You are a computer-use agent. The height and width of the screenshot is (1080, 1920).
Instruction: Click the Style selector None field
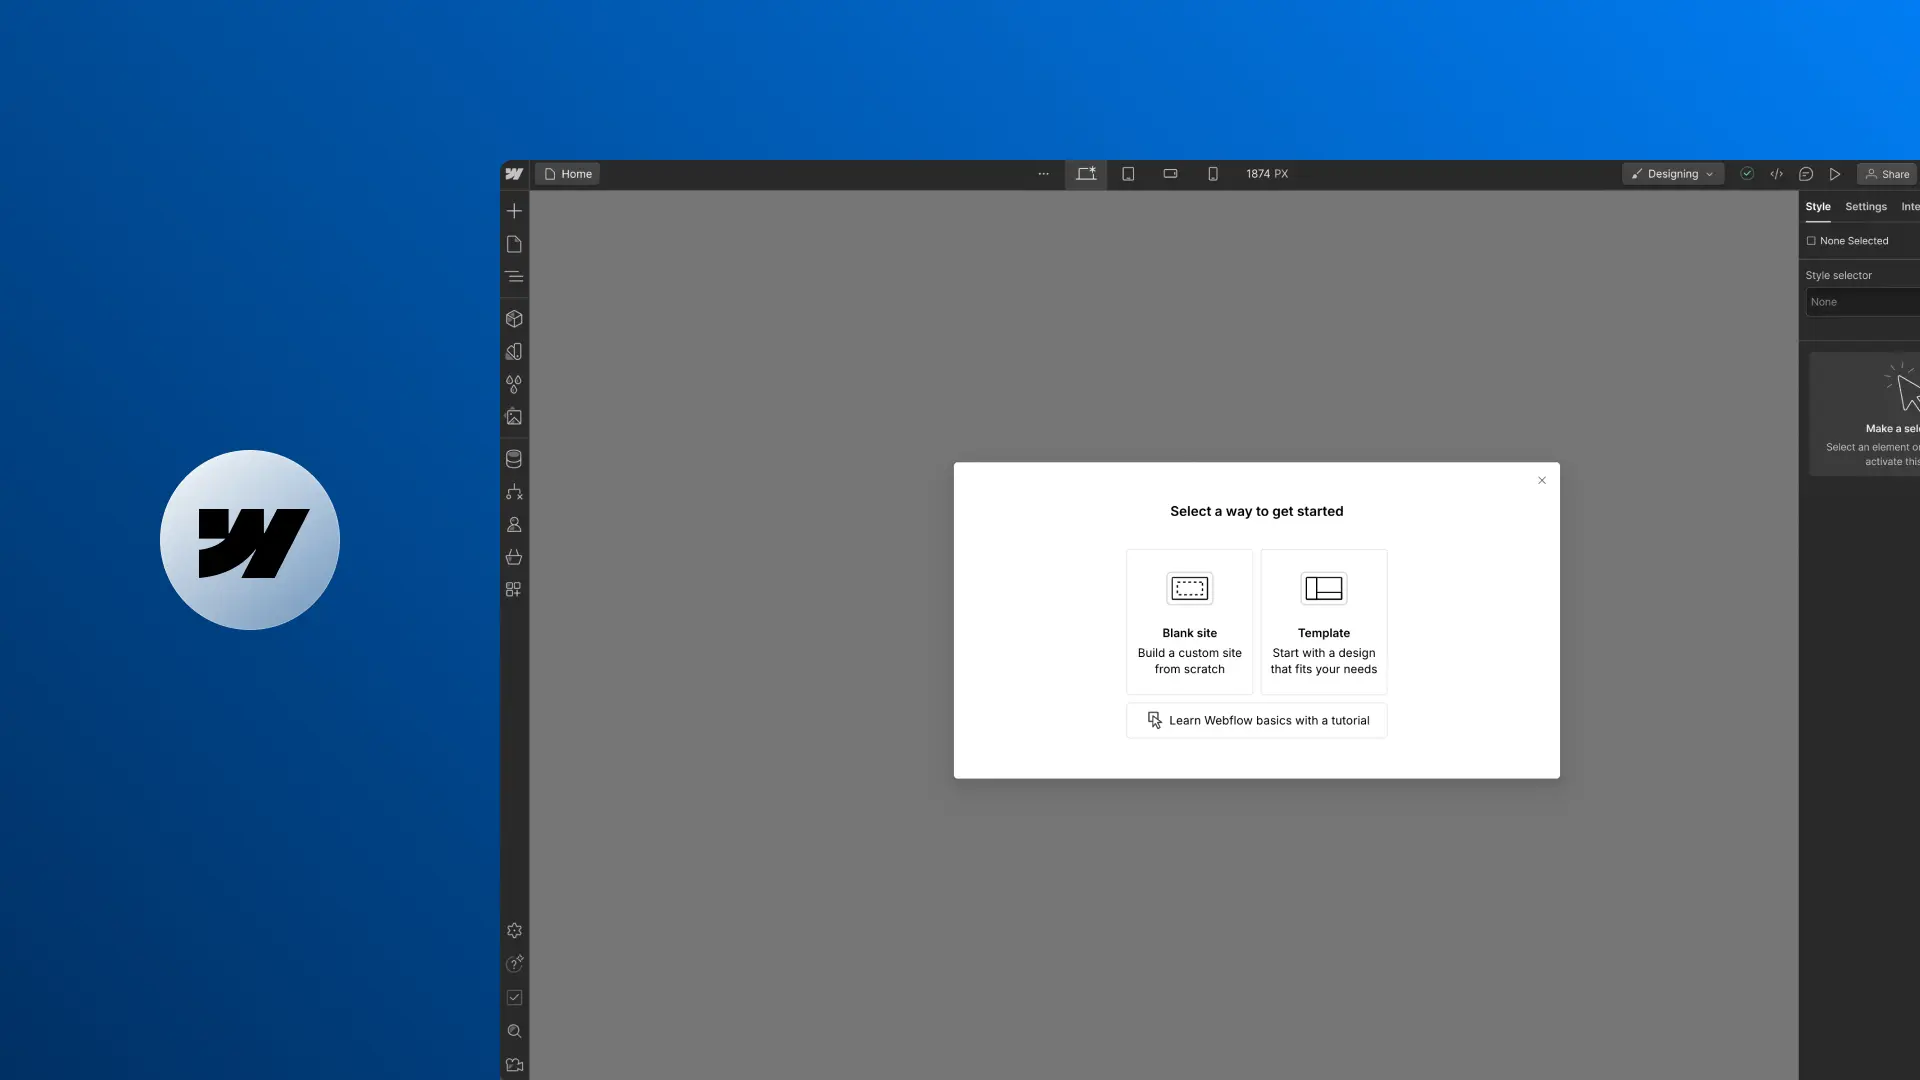(1863, 302)
